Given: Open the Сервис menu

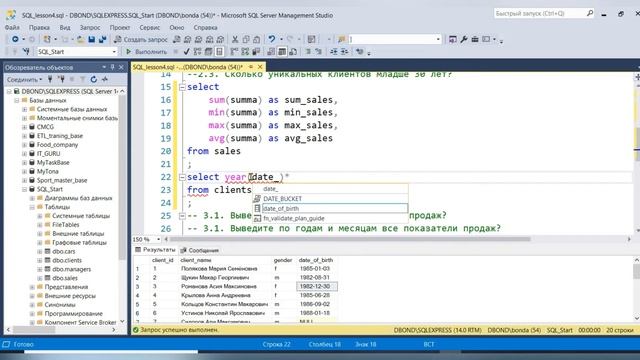Looking at the screenshot, I should point(149,27).
